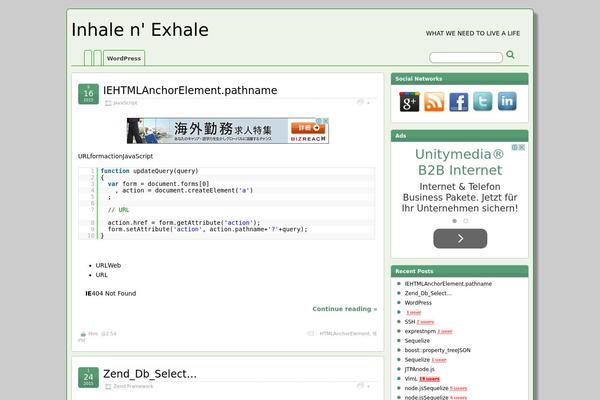
Task: Open recent post VimL in sidebar
Action: (411, 379)
